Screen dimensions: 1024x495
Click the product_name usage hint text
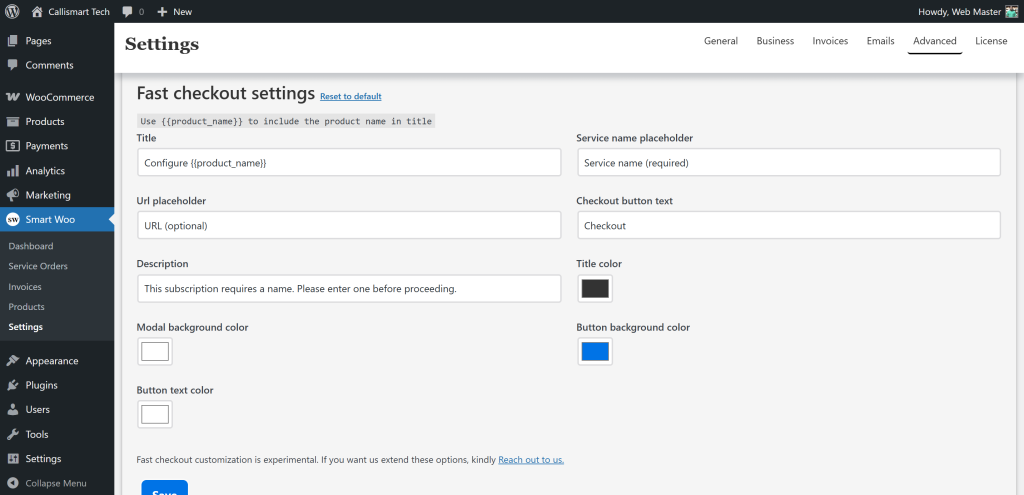[x=286, y=121]
